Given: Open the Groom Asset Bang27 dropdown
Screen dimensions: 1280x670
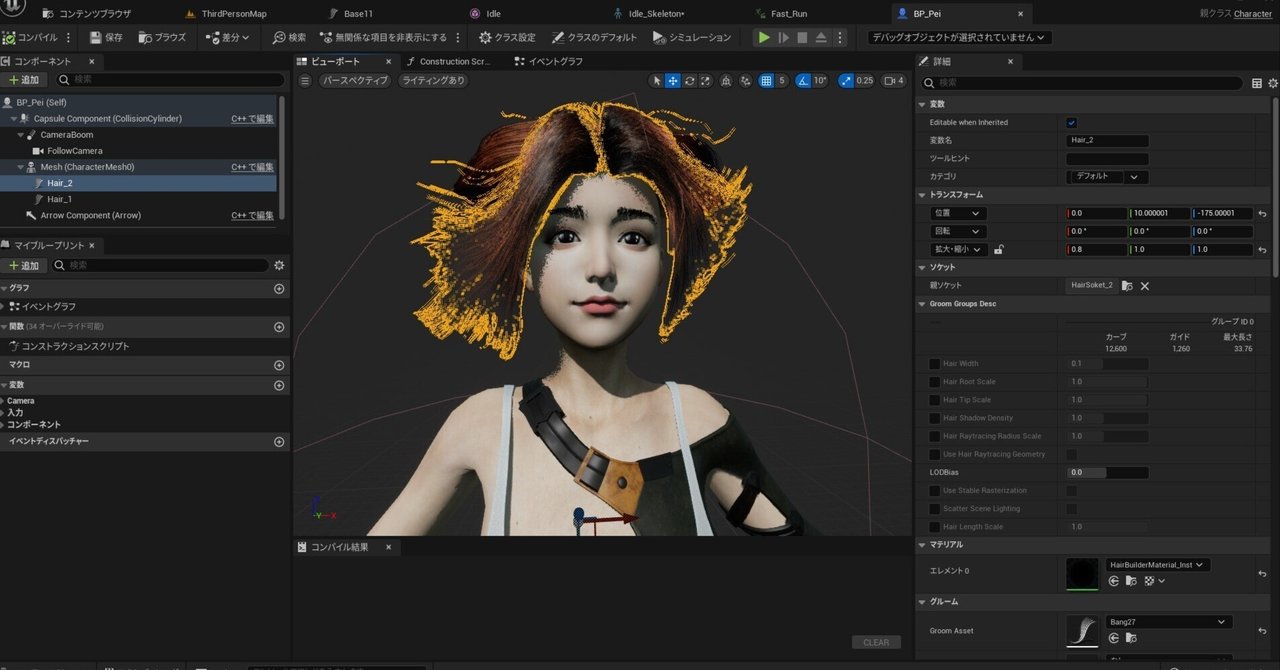Looking at the screenshot, I should 1168,622.
